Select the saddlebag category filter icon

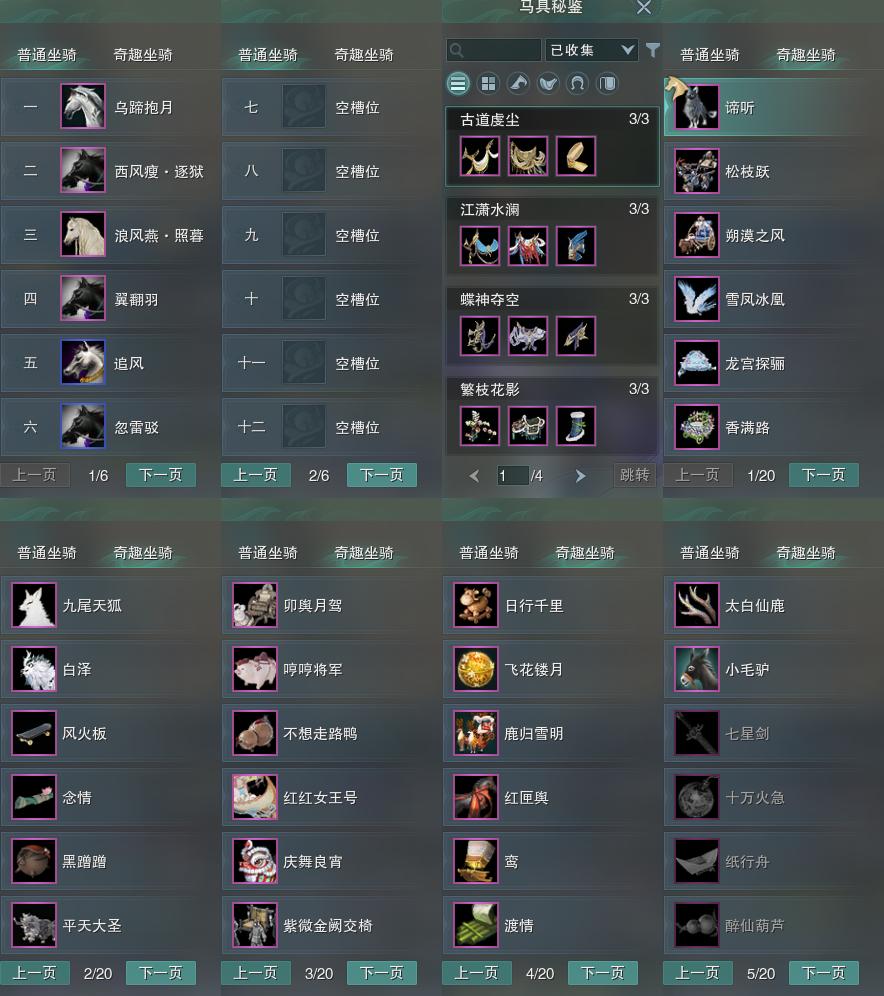[608, 84]
